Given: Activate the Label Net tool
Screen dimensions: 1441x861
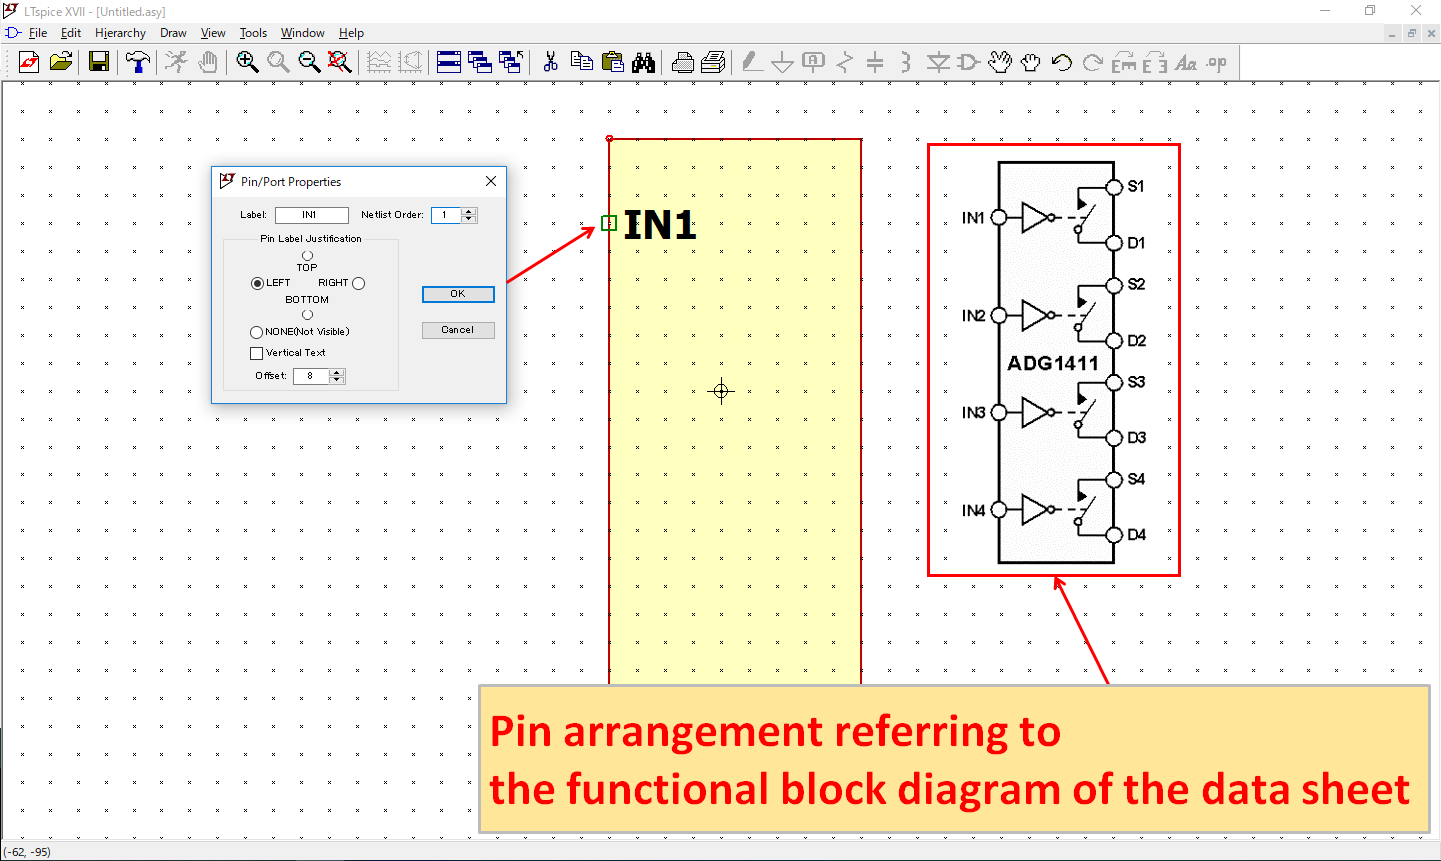Looking at the screenshot, I should (x=813, y=61).
